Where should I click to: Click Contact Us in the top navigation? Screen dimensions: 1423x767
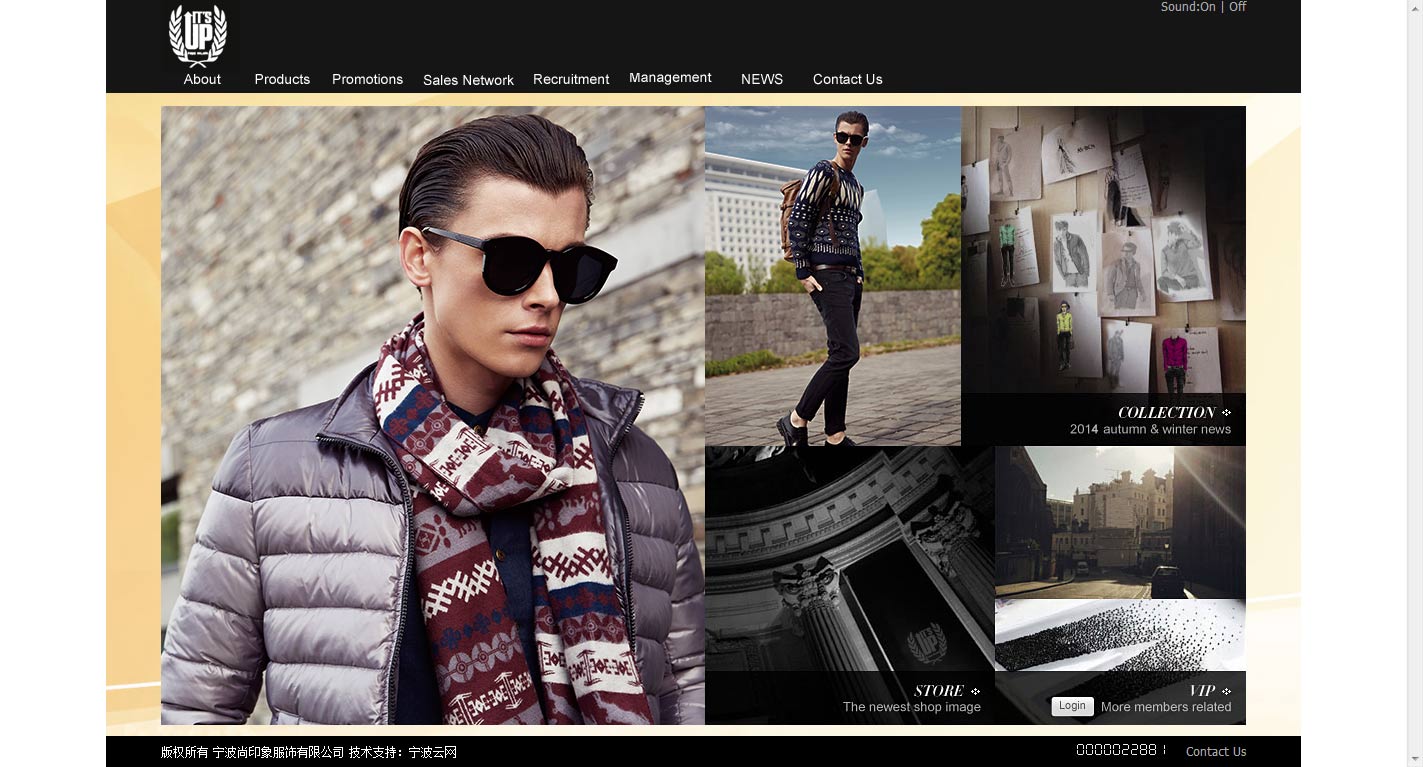(847, 79)
